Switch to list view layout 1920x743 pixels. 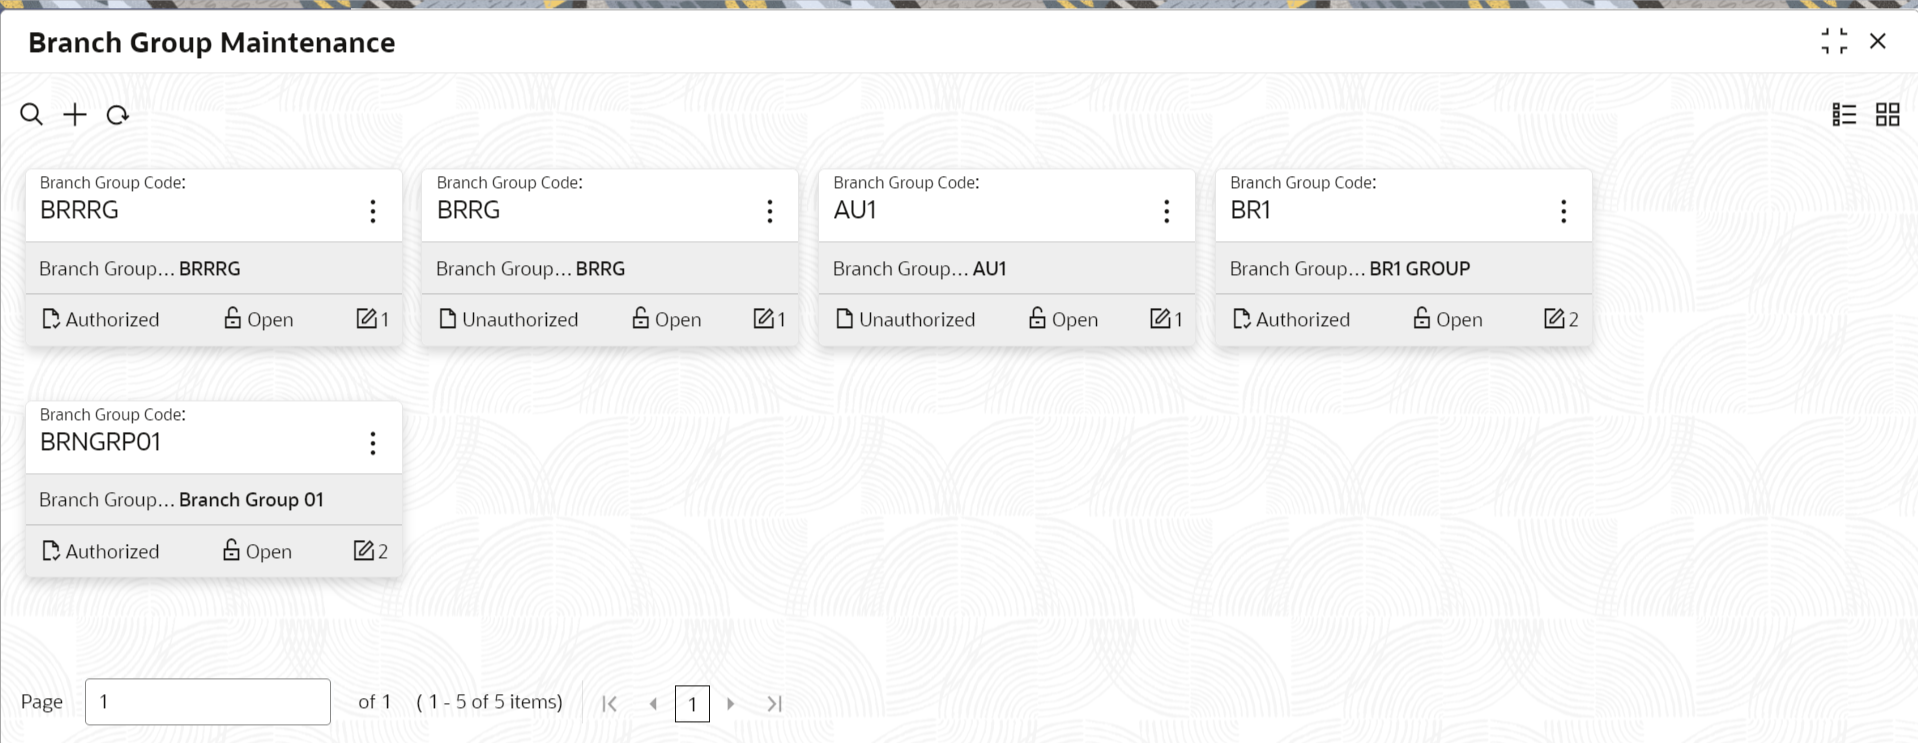pos(1844,115)
